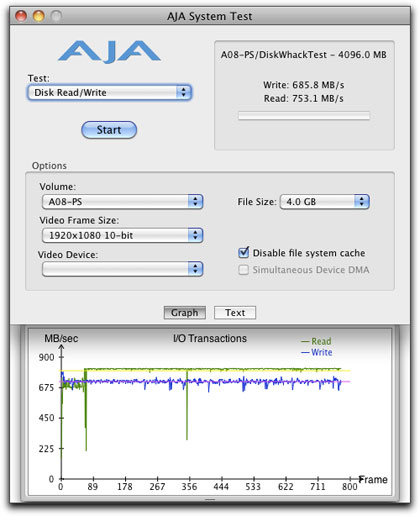
Task: Click the "MB/sec" axis label
Action: [x=61, y=339]
